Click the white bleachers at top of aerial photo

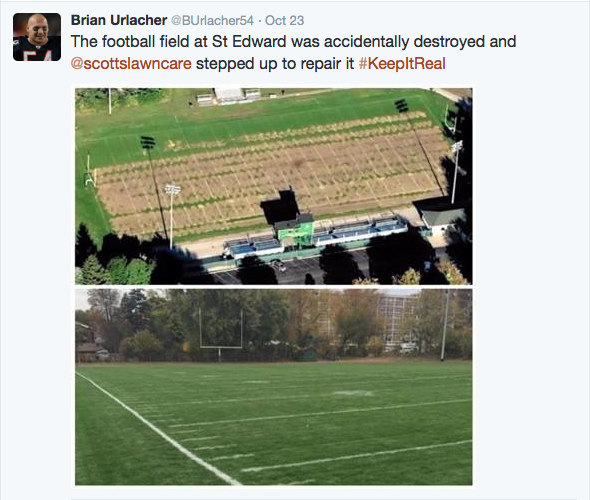coord(229,95)
